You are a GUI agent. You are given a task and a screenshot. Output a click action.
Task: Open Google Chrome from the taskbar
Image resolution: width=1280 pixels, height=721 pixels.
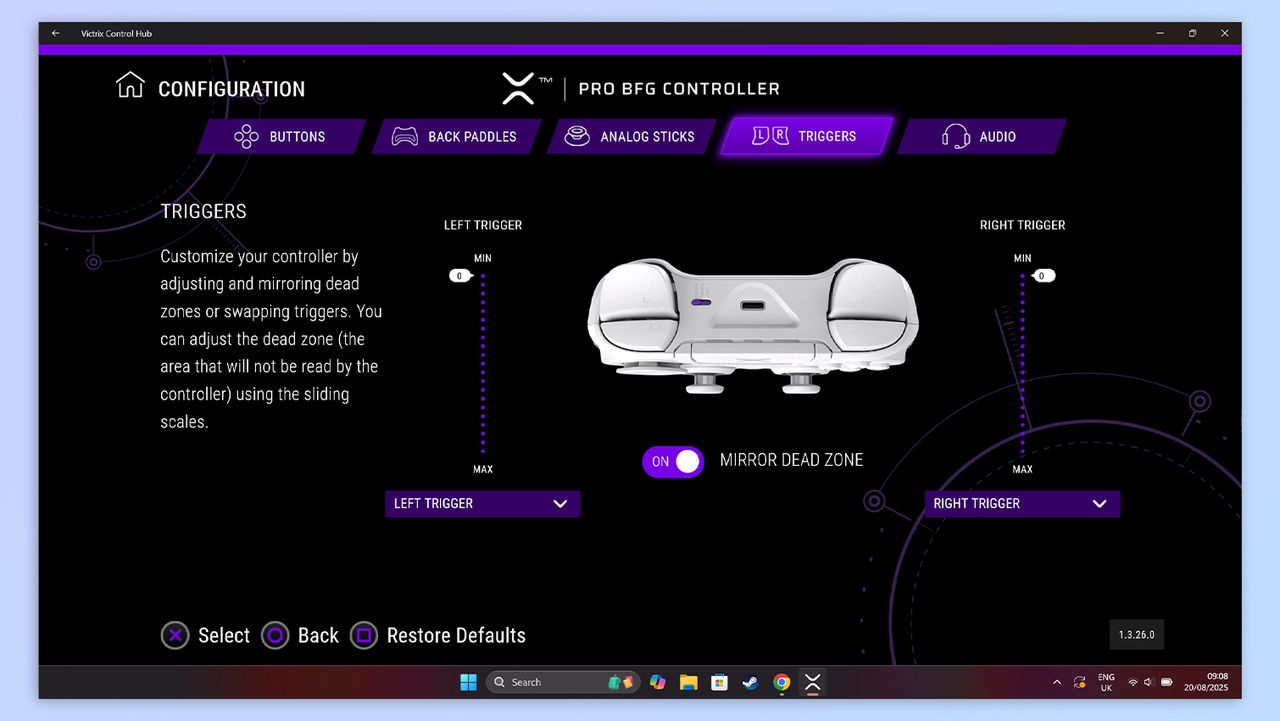781,682
